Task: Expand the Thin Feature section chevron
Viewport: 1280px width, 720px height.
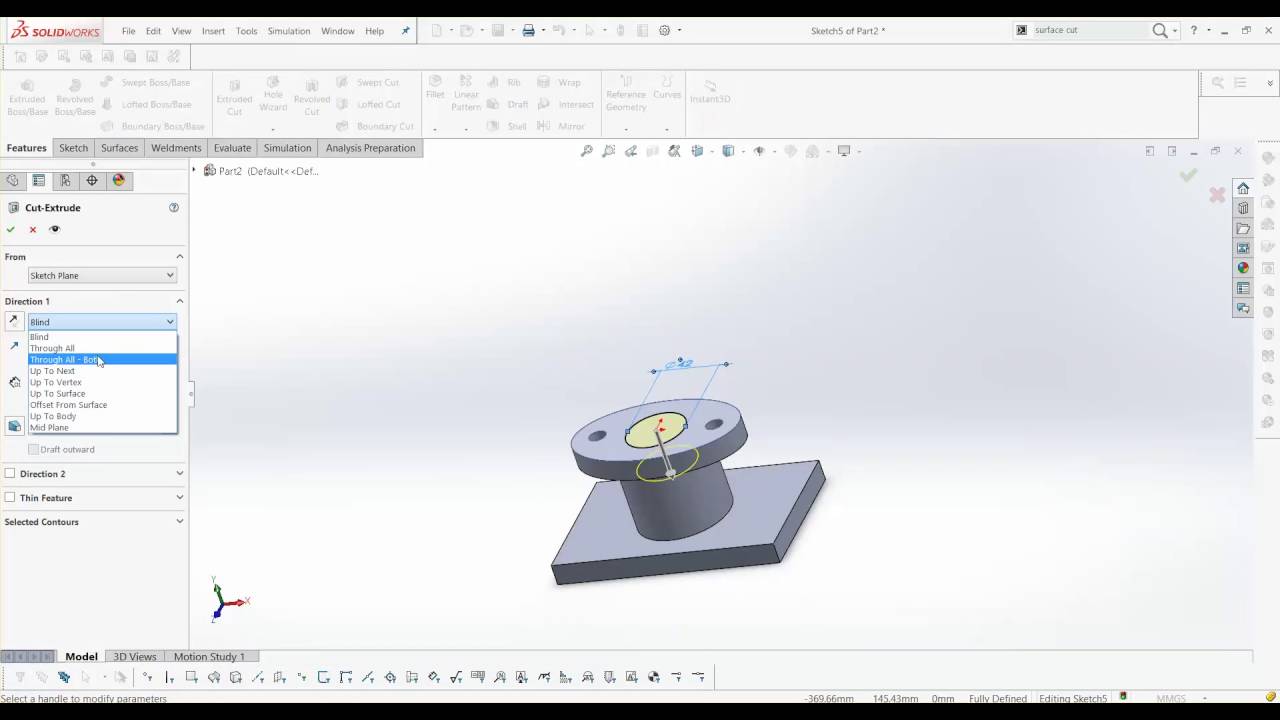Action: pos(180,498)
